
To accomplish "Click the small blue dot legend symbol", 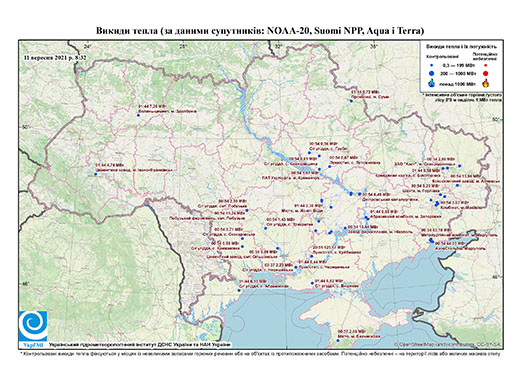I will tap(432, 65).
